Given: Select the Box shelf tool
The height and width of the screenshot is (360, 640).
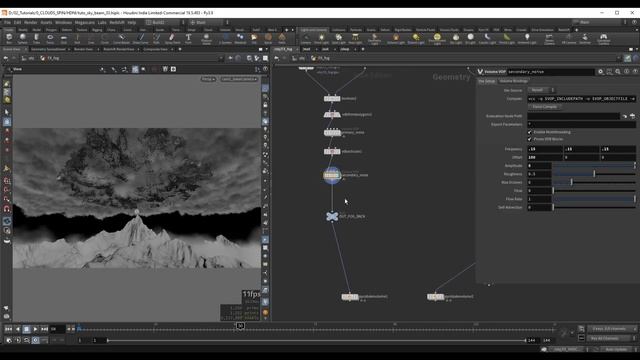Looking at the screenshot, I should point(9,38).
